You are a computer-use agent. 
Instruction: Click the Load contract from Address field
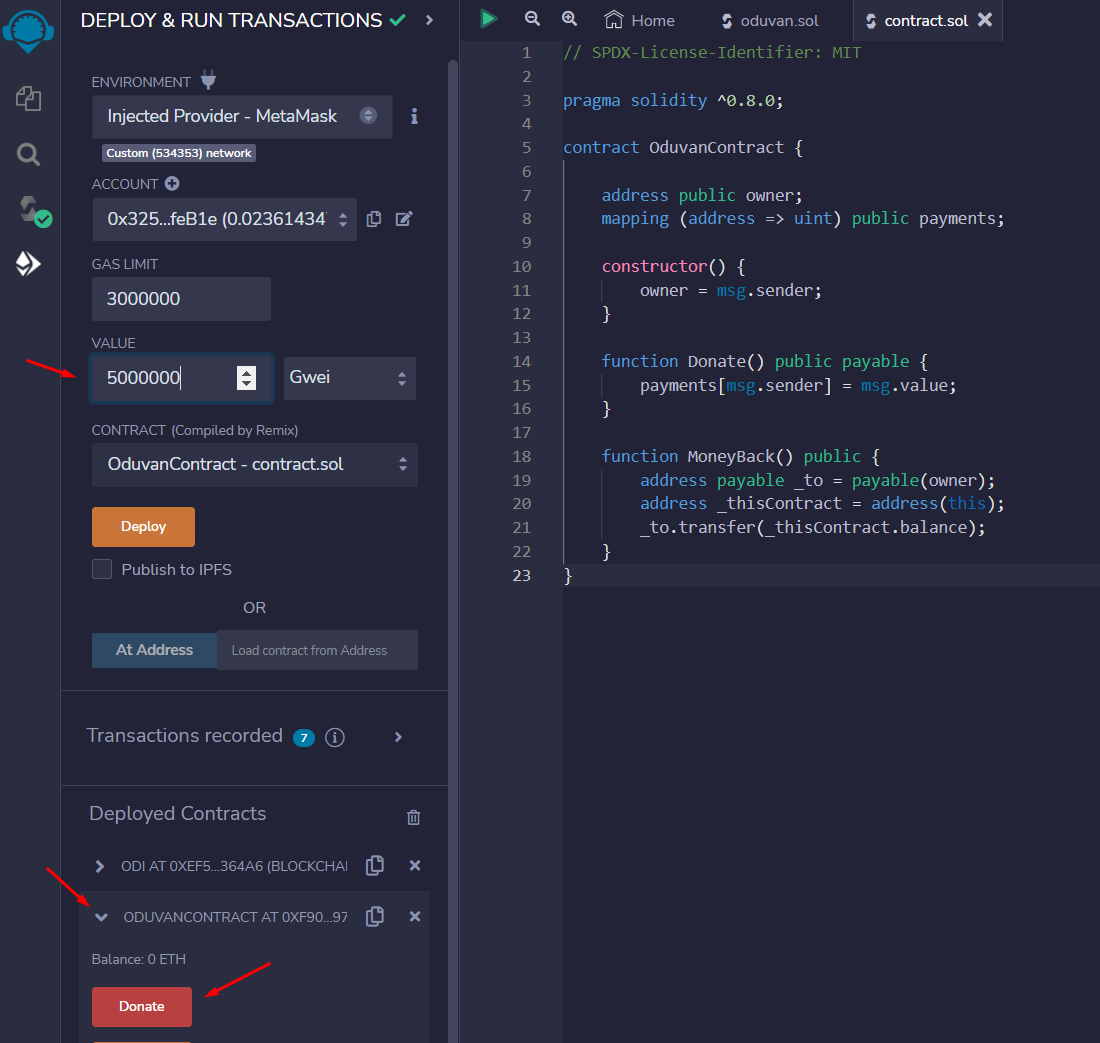click(317, 650)
